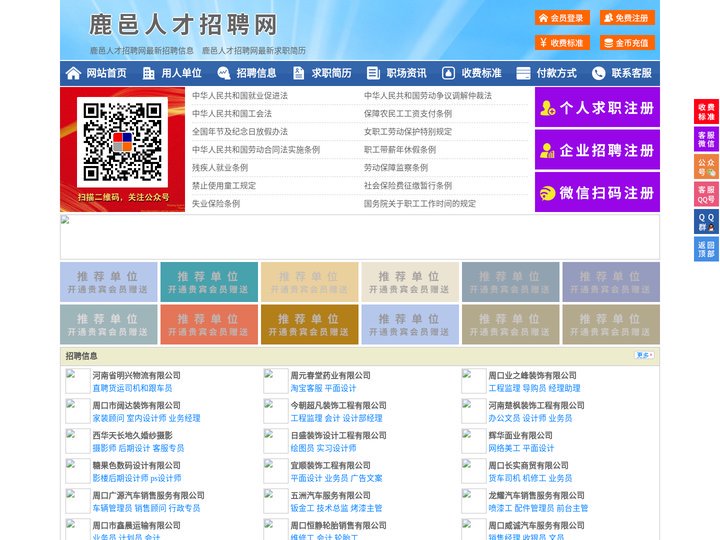Open 辉华面业有限公司 company link
This screenshot has width=720, height=540.
pos(520,435)
